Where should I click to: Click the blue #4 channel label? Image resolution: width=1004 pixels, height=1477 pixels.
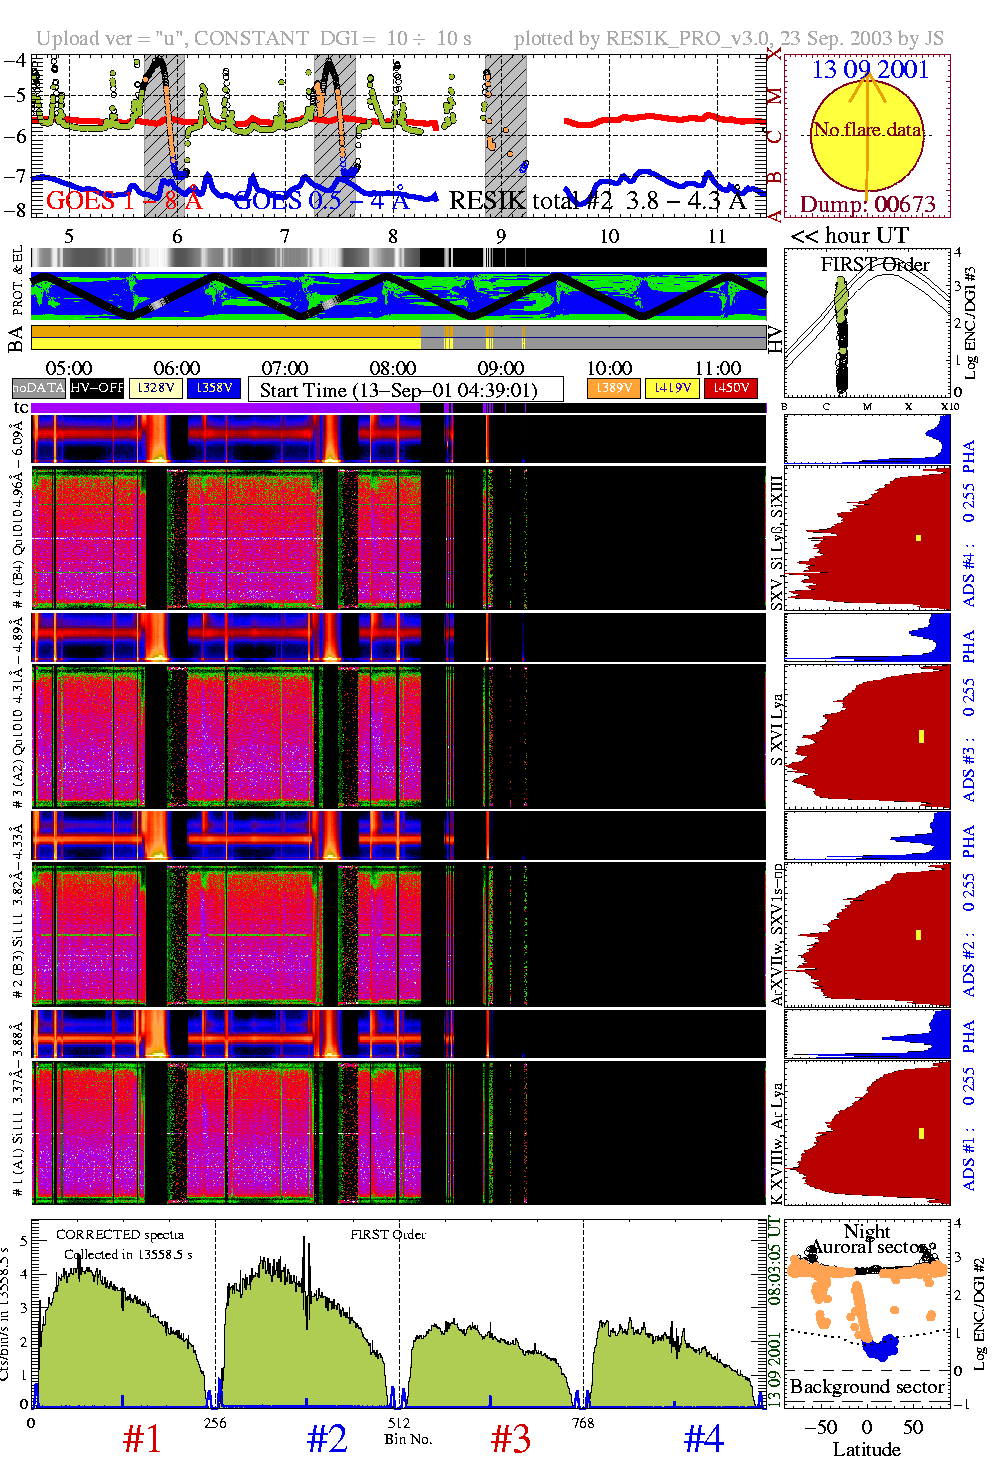tap(703, 1439)
